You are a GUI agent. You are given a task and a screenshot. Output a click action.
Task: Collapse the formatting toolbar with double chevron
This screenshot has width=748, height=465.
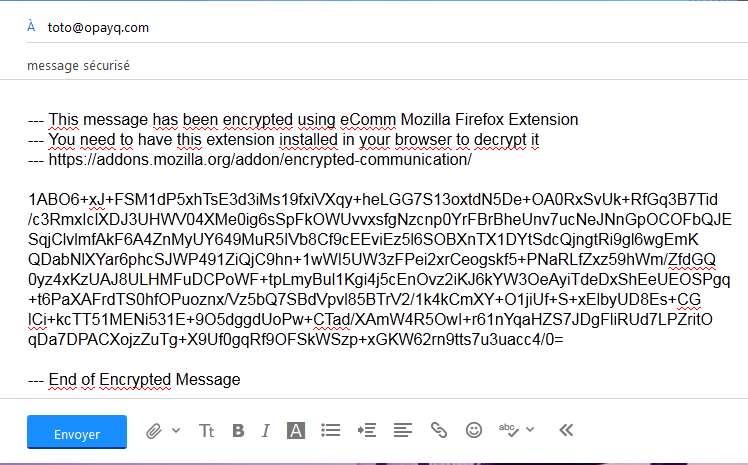(x=566, y=430)
